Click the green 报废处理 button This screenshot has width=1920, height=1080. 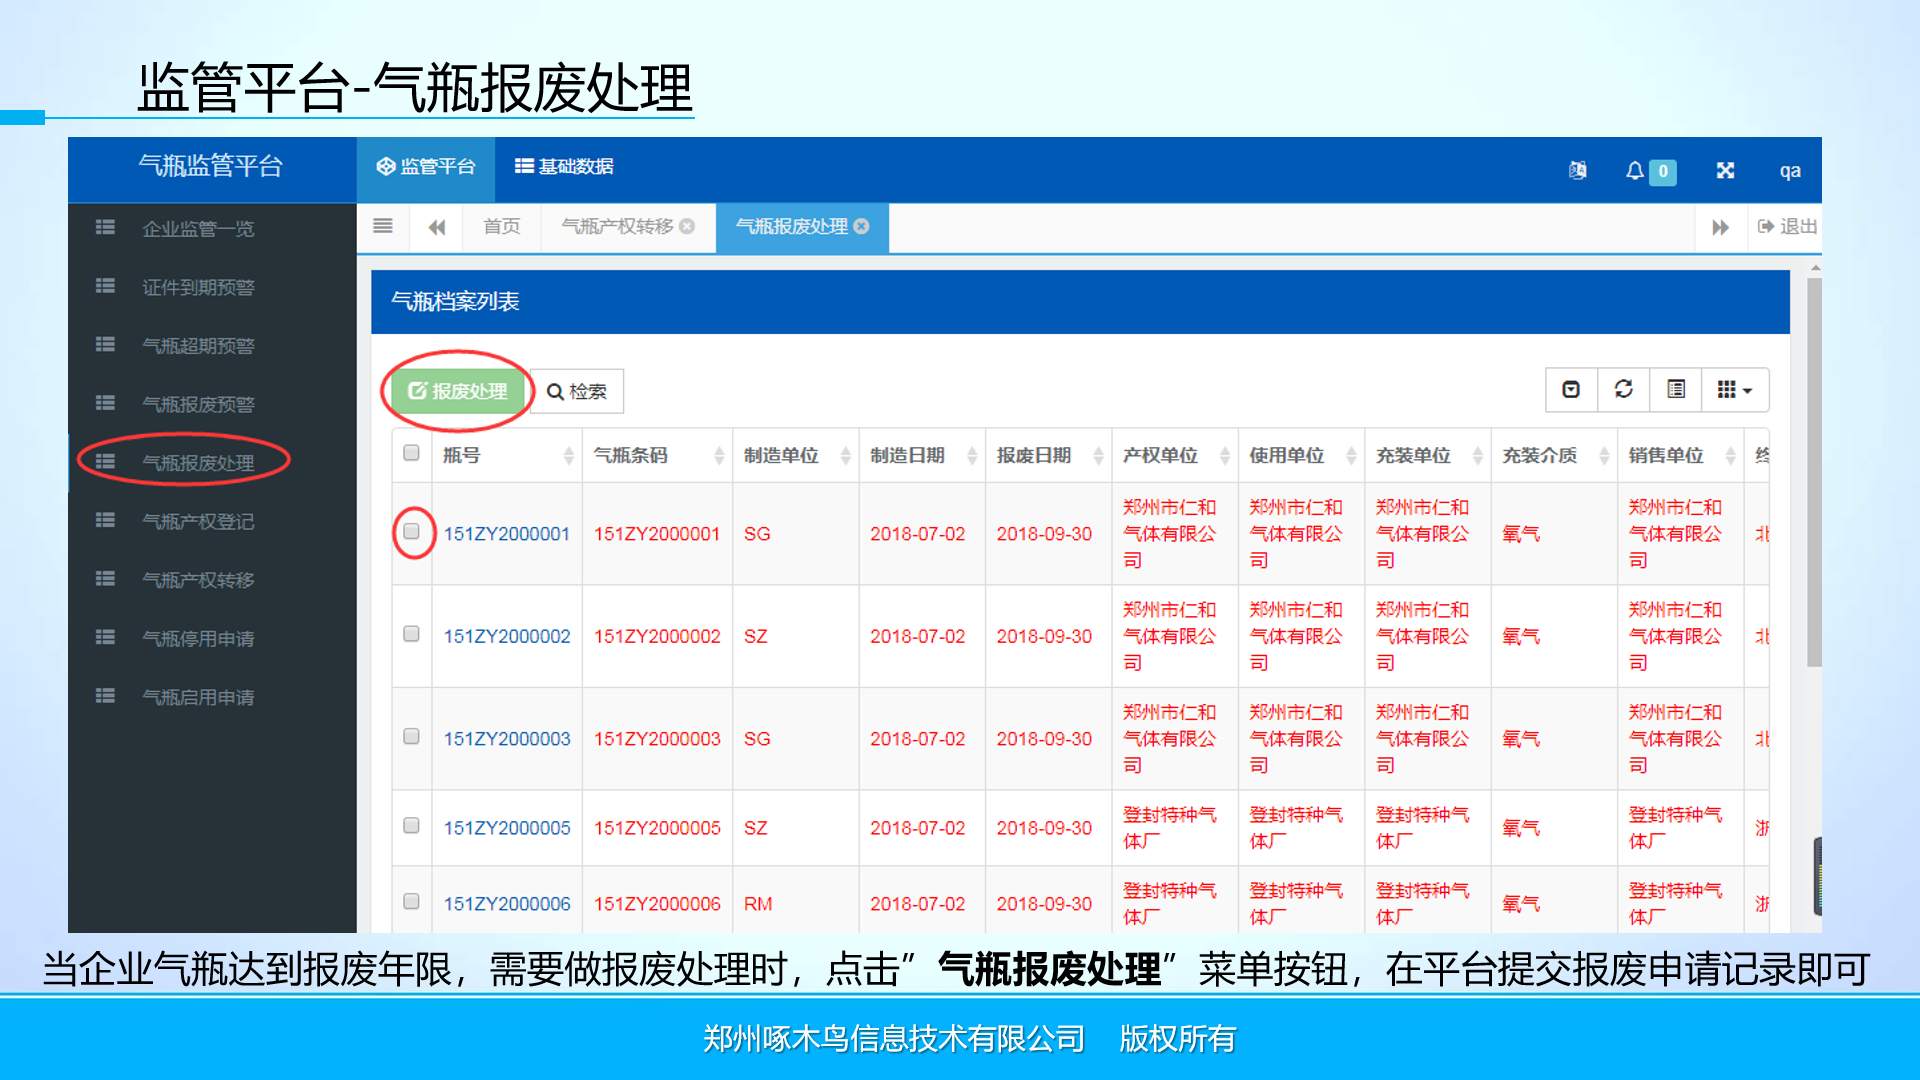[x=458, y=391]
